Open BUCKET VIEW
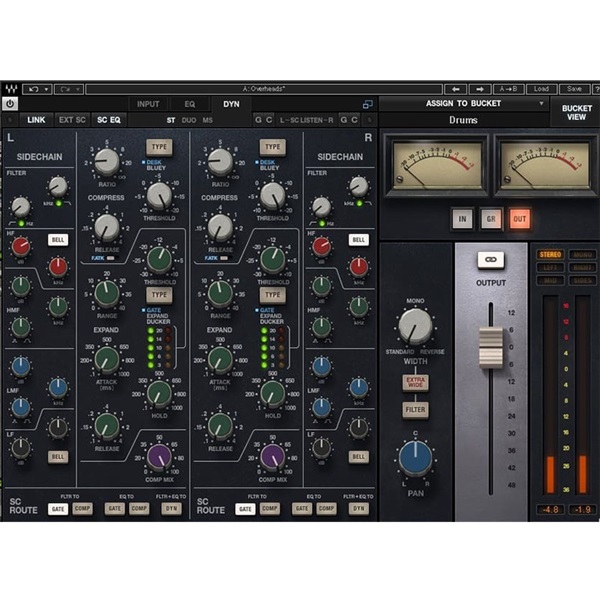 pos(577,112)
